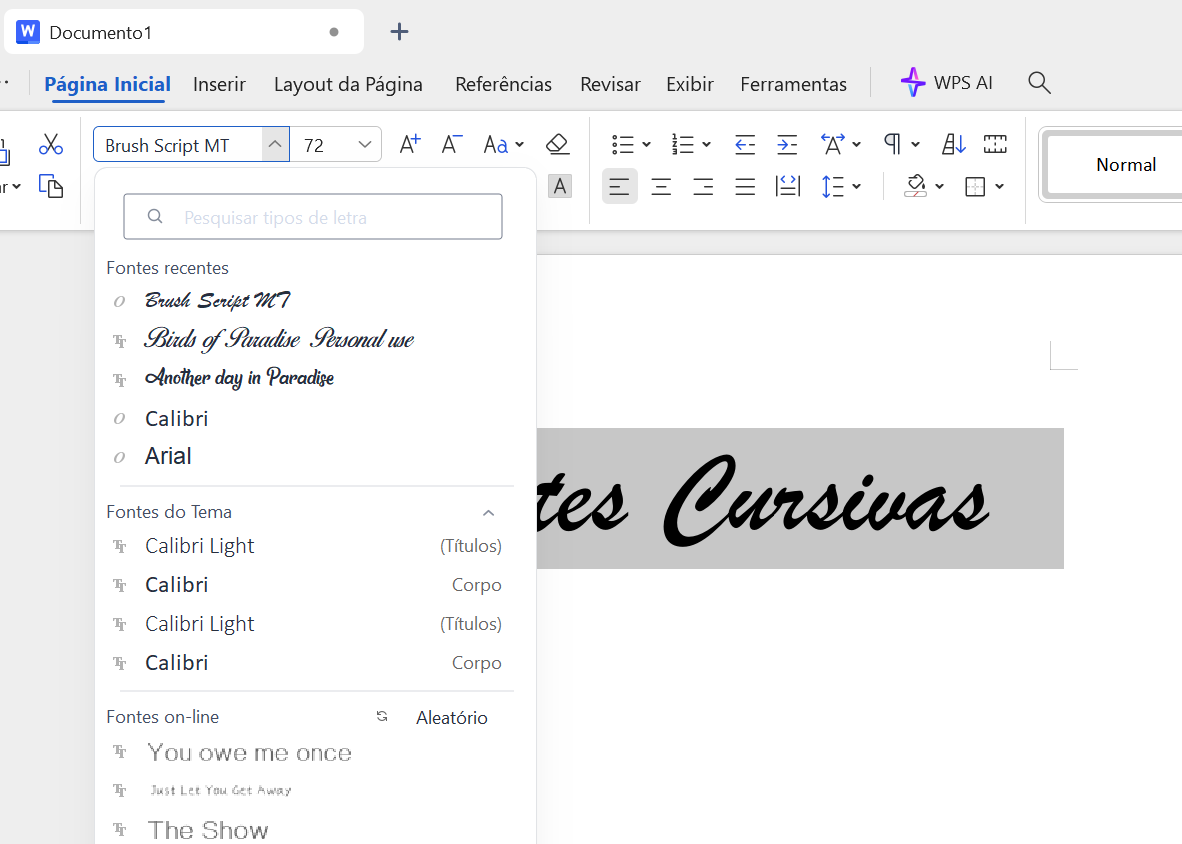Viewport: 1182px width, 844px height.
Task: Align text to the left
Action: pyautogui.click(x=620, y=186)
